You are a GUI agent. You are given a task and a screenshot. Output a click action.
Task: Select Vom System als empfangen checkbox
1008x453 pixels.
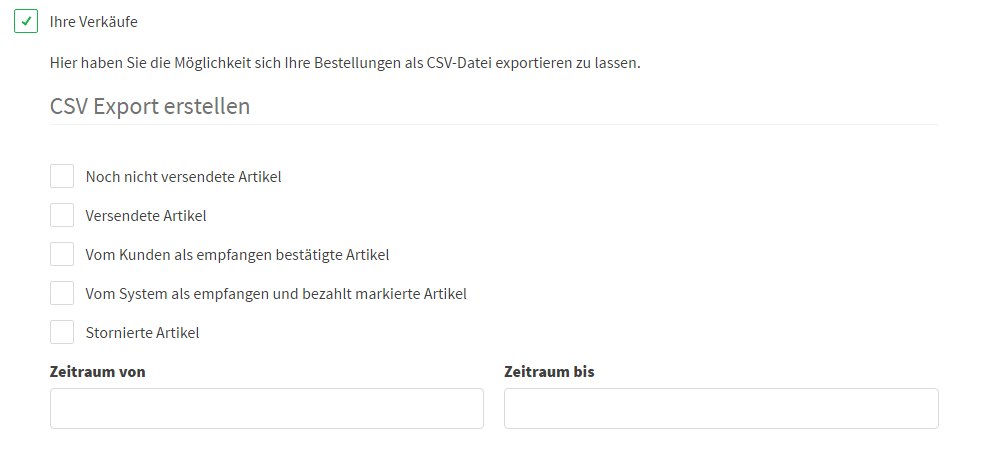(x=62, y=294)
